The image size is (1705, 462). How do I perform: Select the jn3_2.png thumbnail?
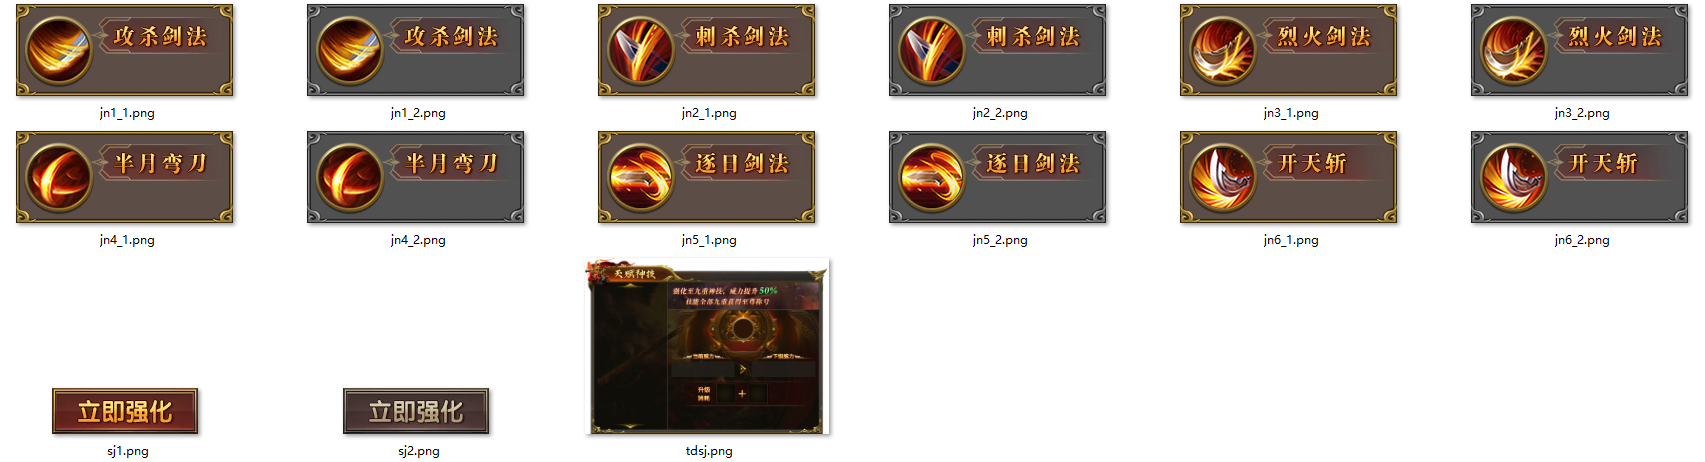click(1580, 50)
